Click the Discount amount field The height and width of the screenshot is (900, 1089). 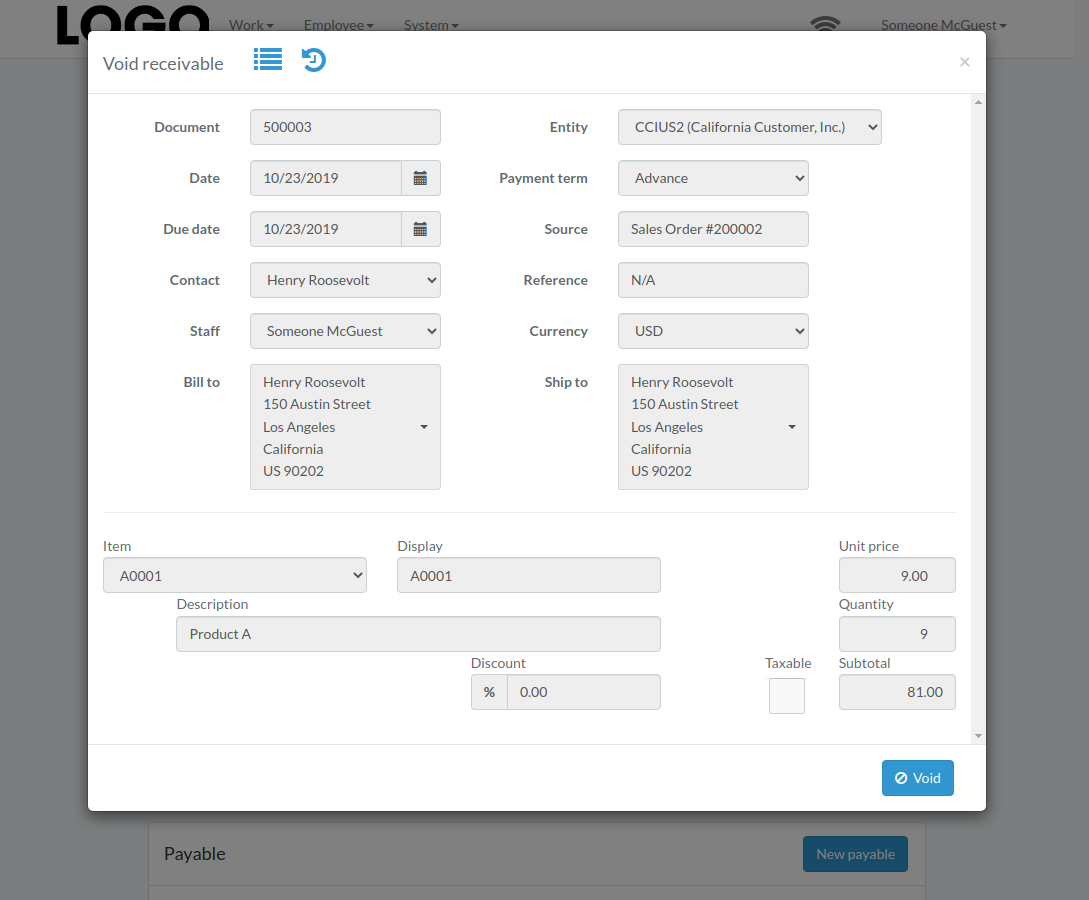coord(584,692)
